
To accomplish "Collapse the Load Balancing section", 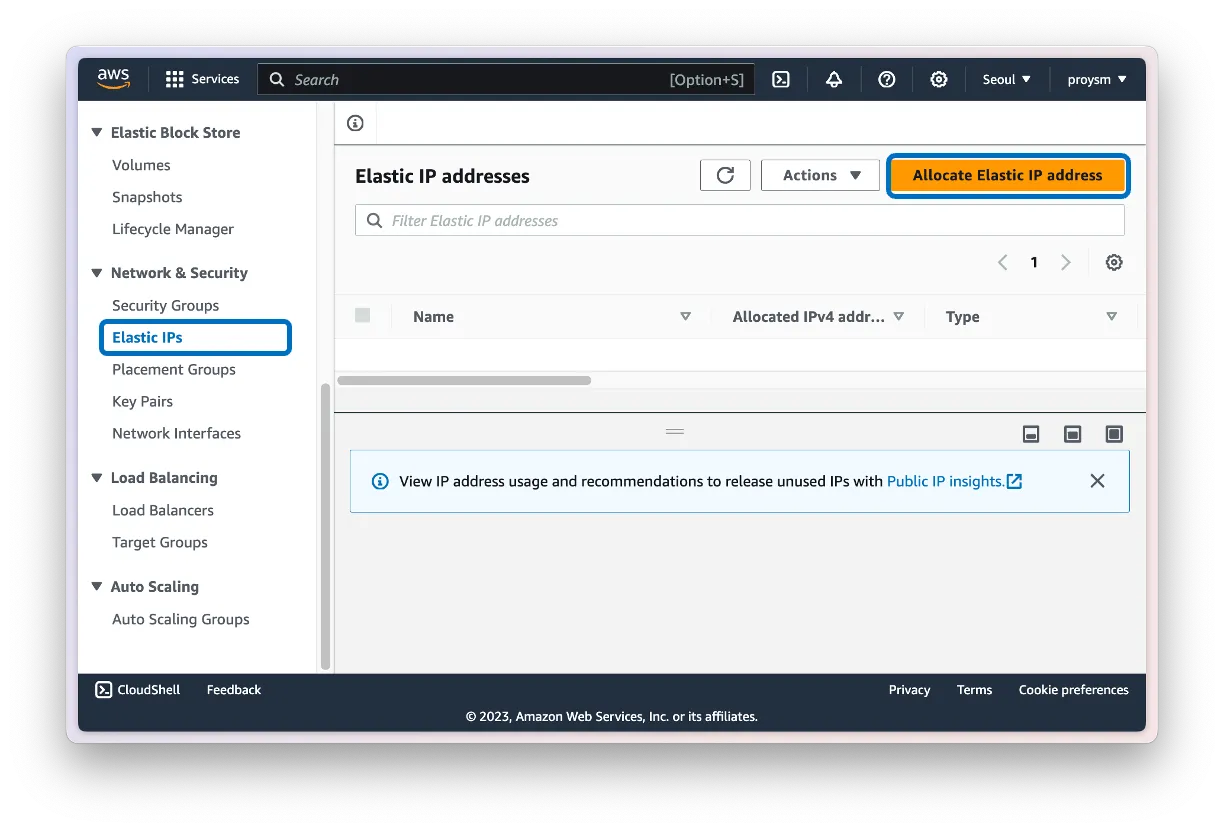I will click(97, 477).
